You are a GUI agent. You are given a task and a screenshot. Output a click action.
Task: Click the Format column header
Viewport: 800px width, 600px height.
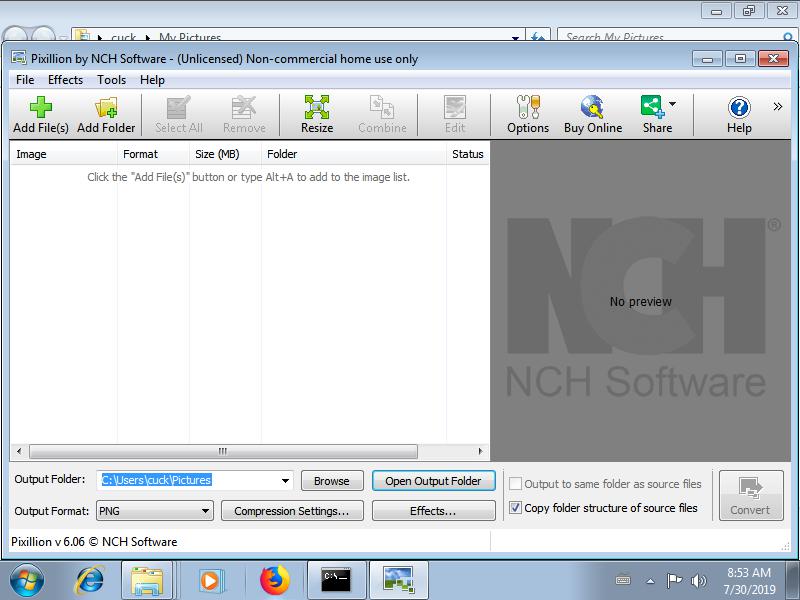pyautogui.click(x=140, y=154)
